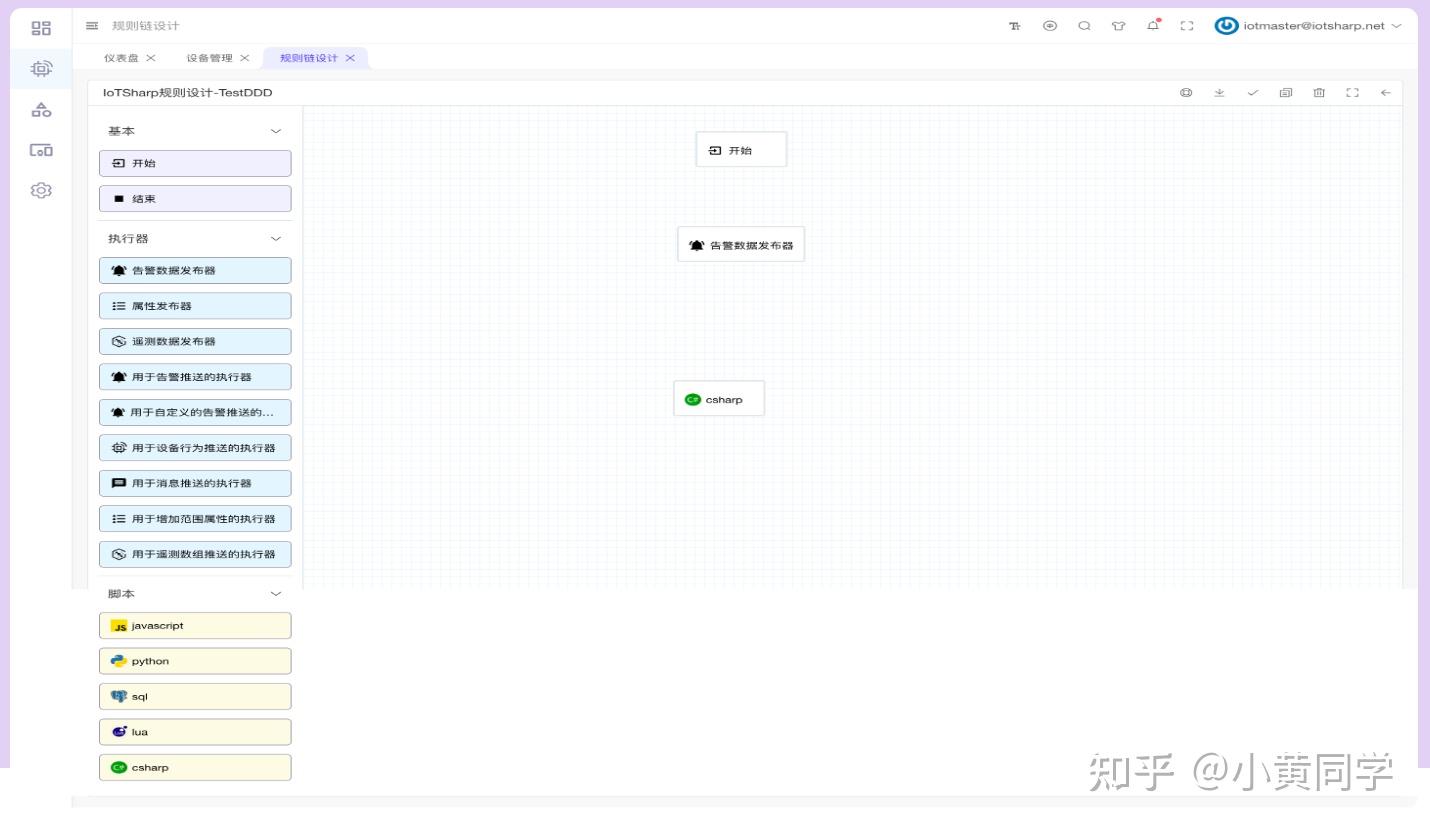This screenshot has height=831, width=1430.
Task: Open notifications bell in header
Action: point(1153,25)
